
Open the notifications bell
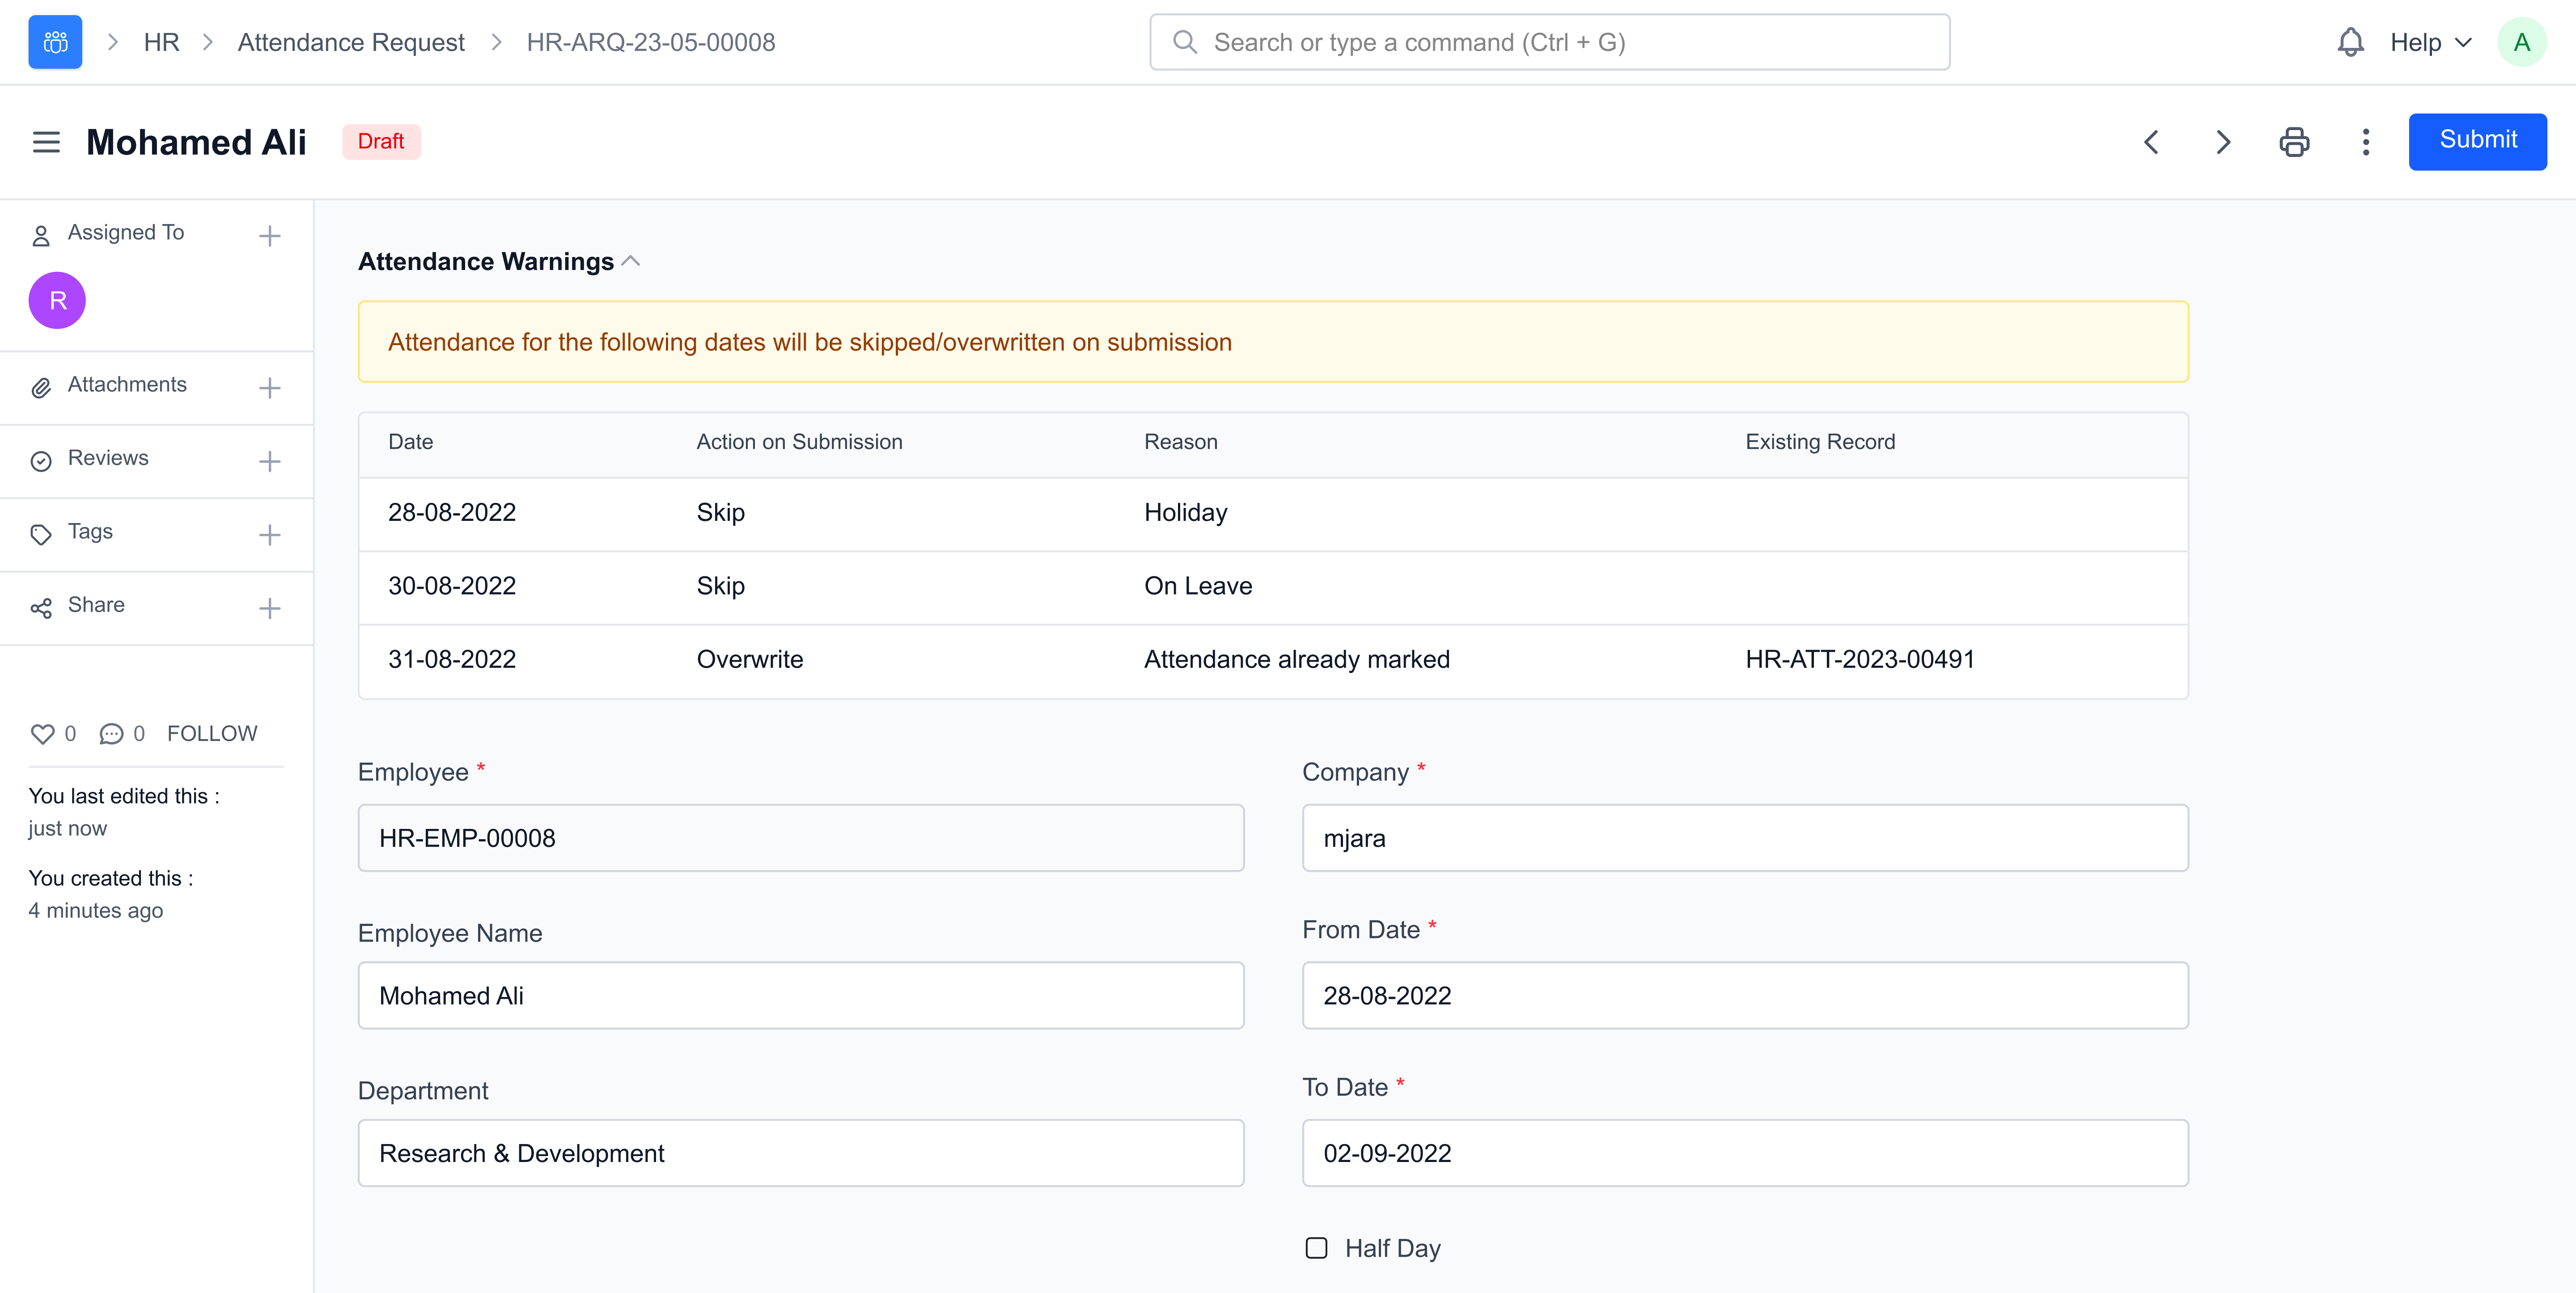click(2350, 42)
